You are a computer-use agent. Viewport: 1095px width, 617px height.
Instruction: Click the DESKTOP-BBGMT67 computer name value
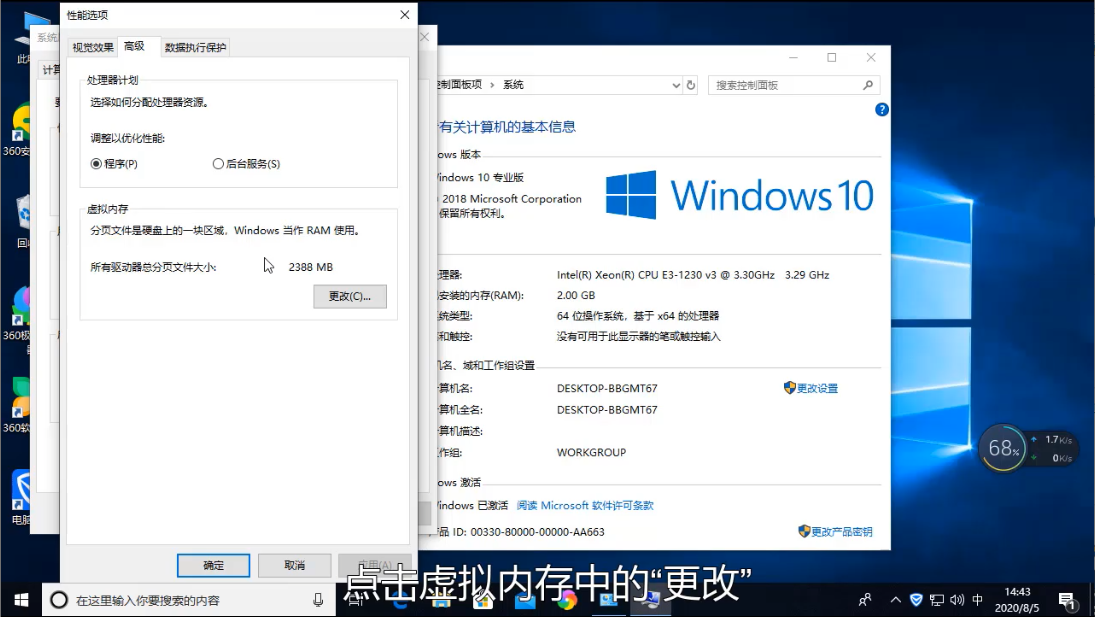point(607,388)
